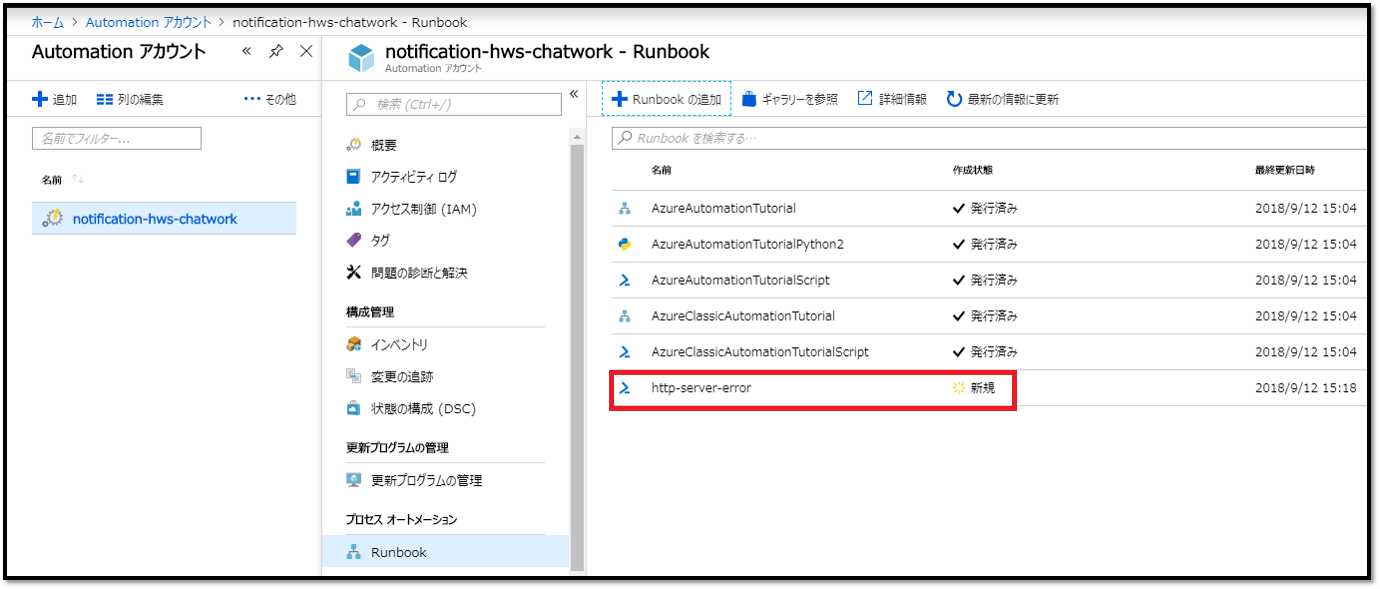Click the IAM people icon
The width and height of the screenshot is (1380, 589).
click(353, 209)
